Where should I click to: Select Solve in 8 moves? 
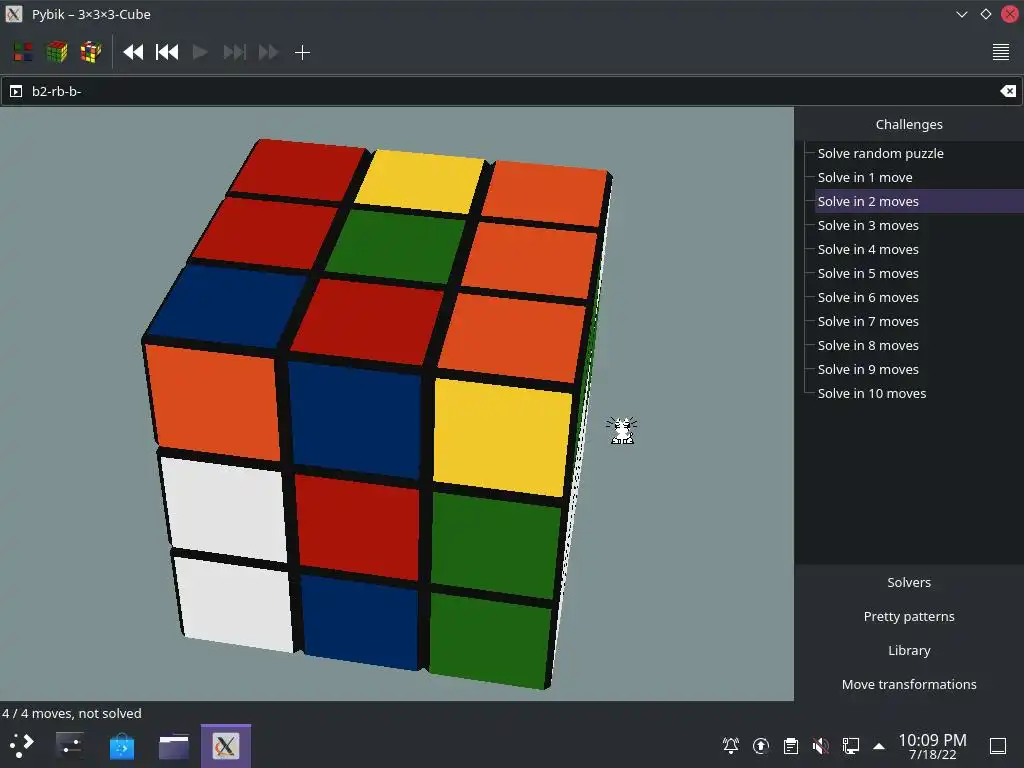pos(868,345)
